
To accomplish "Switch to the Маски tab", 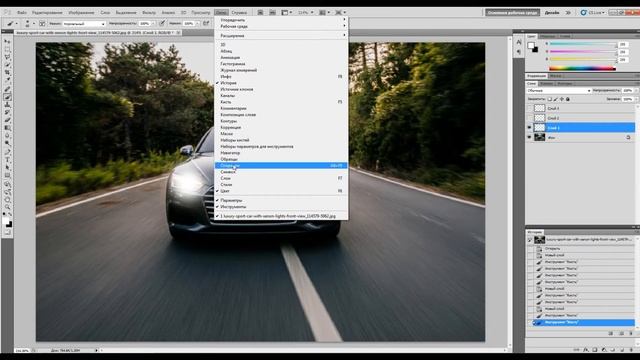I will click(x=556, y=76).
